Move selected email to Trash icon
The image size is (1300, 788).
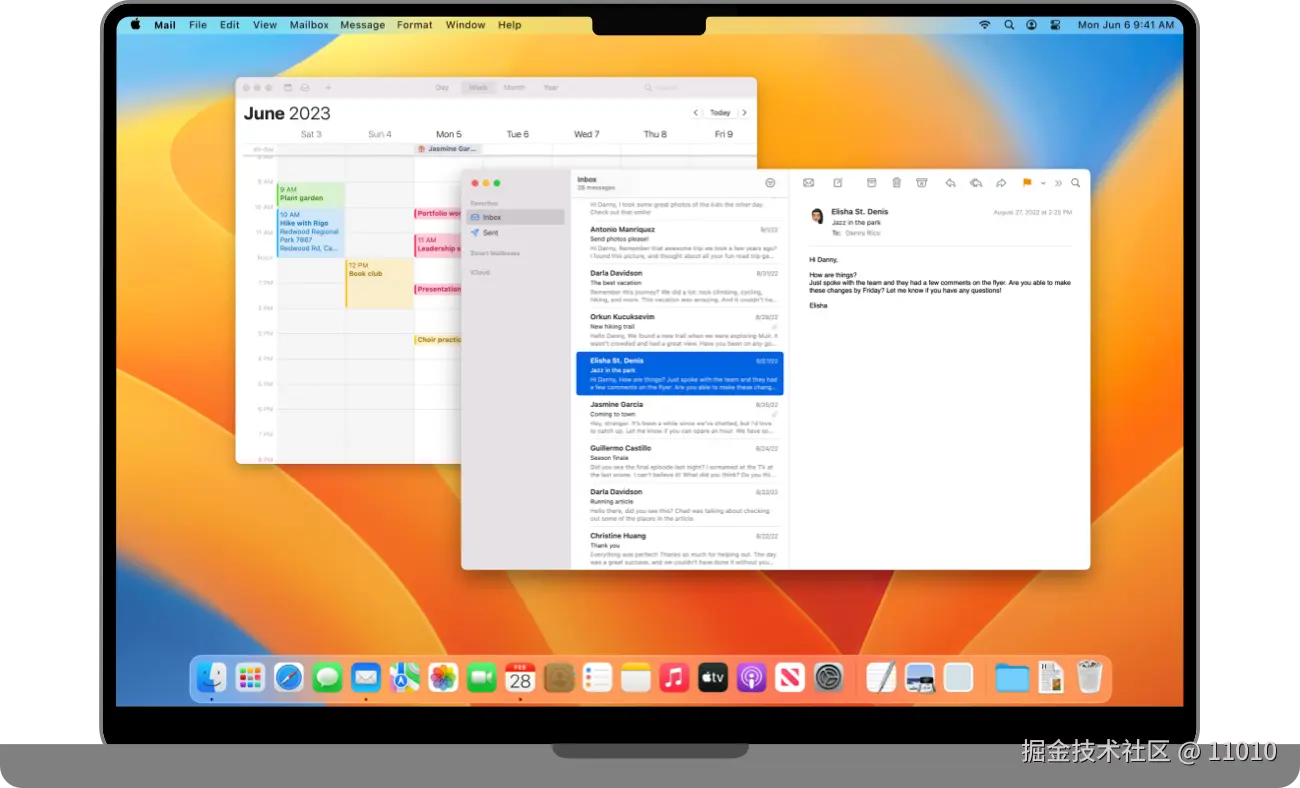click(x=896, y=183)
